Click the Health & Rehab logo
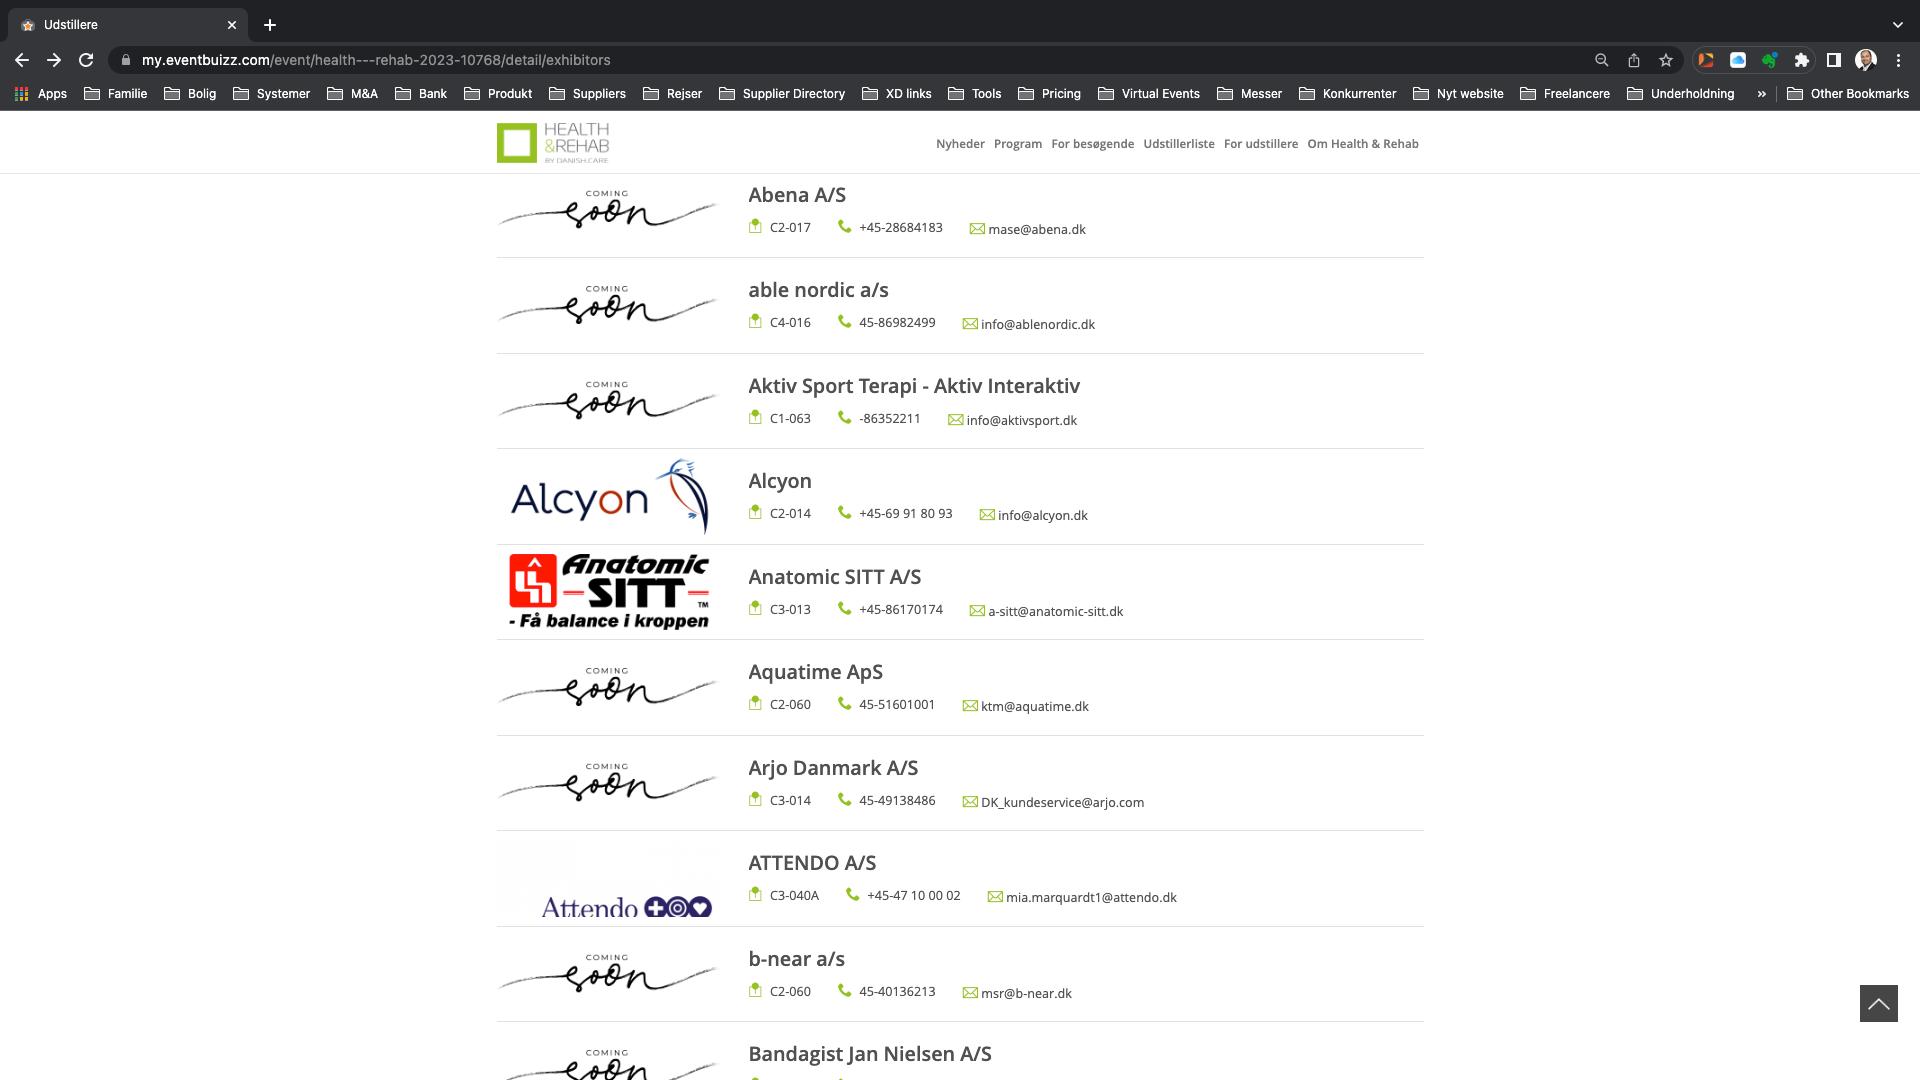The image size is (1920, 1080). coord(553,143)
